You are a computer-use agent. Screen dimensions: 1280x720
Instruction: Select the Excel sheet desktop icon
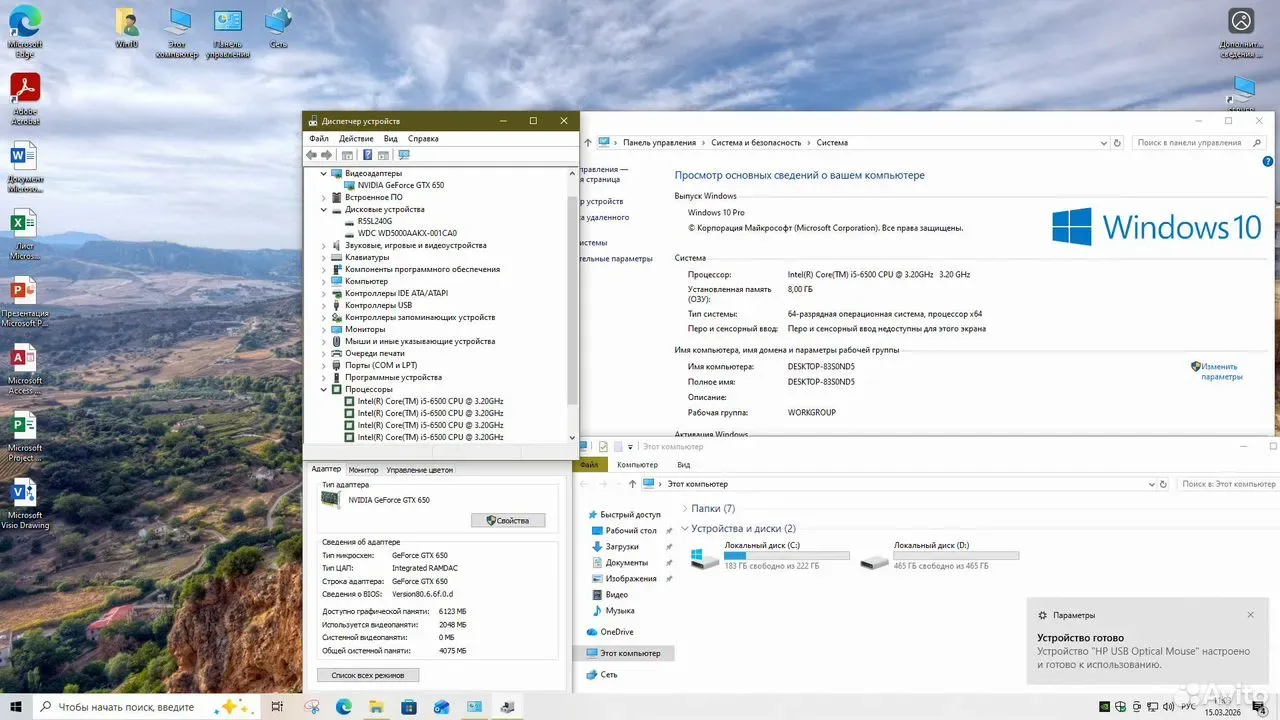[24, 234]
